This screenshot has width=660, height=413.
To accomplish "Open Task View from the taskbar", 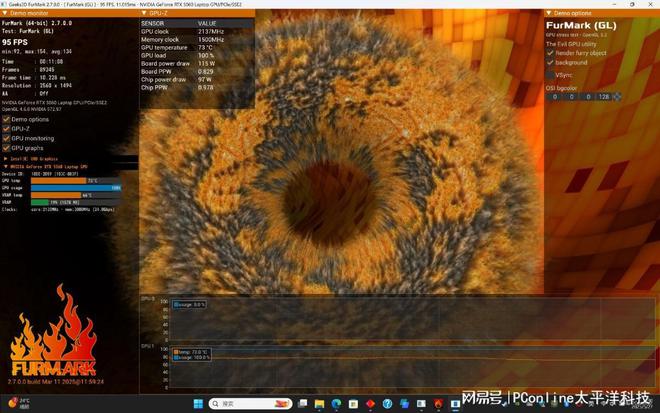I will tap(302, 404).
